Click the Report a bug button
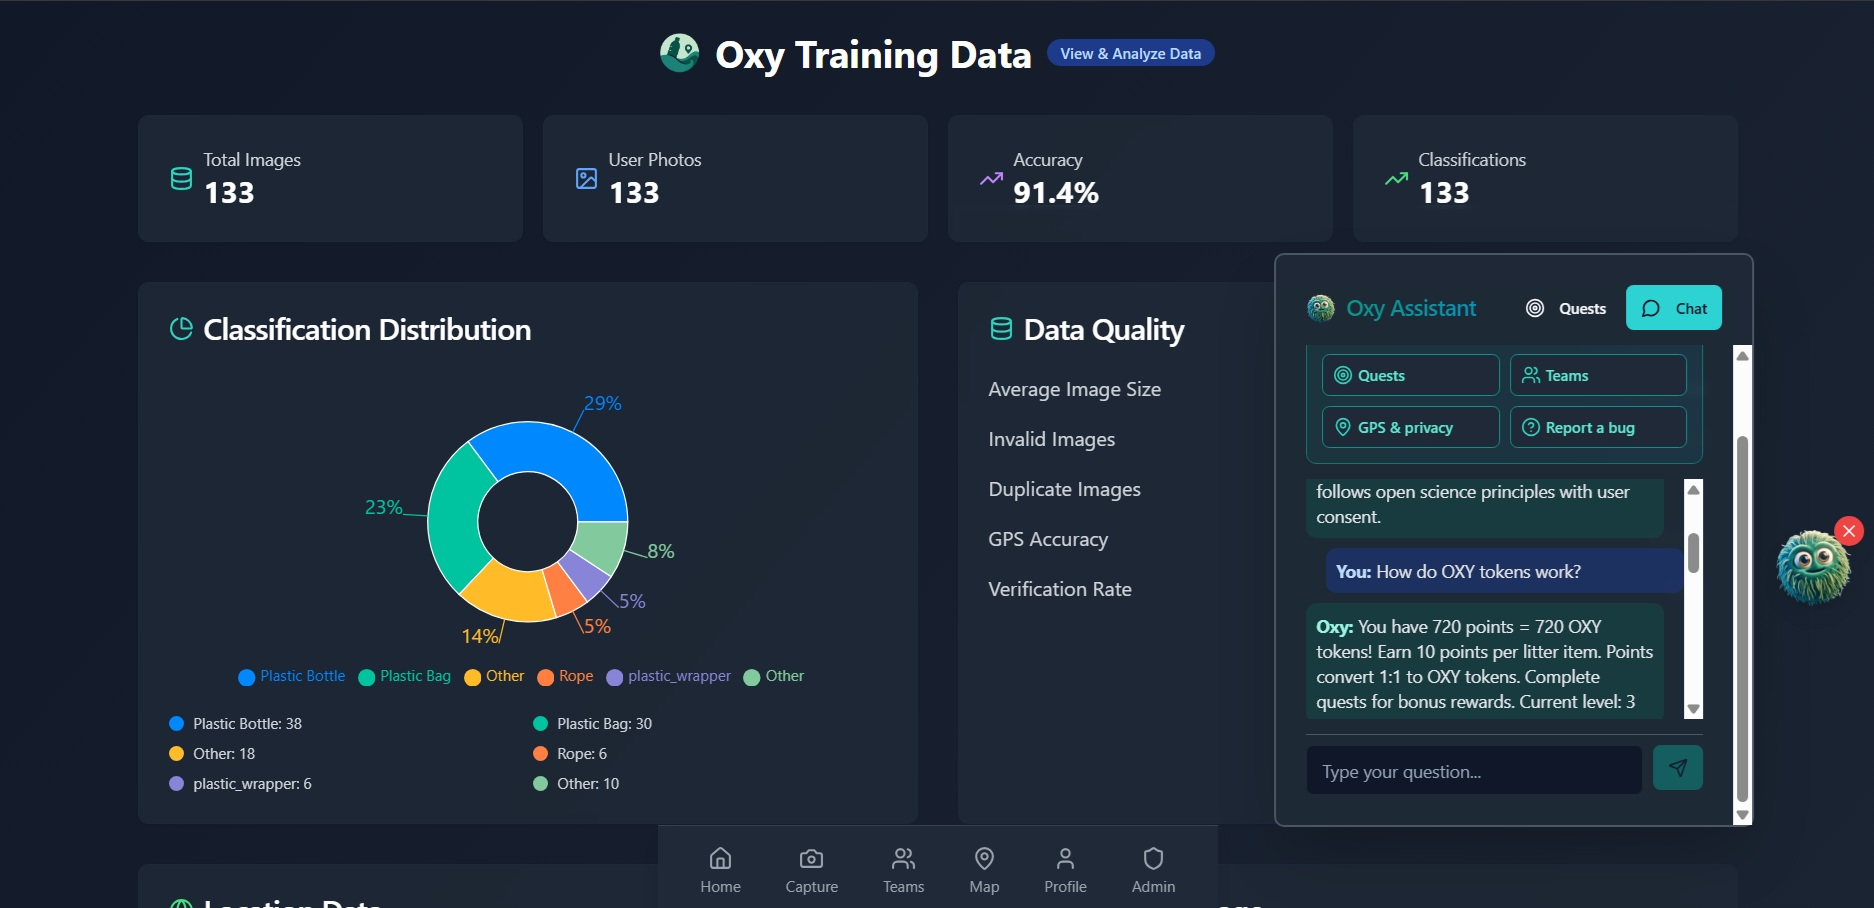 [1597, 427]
